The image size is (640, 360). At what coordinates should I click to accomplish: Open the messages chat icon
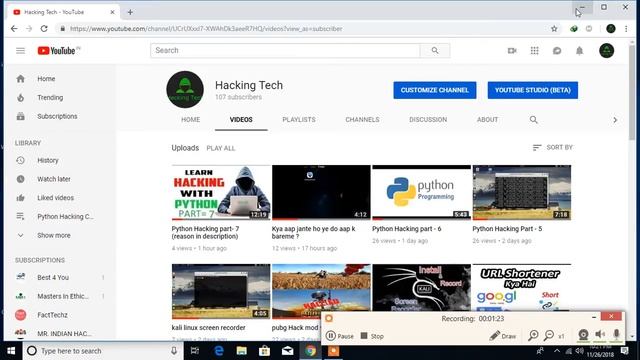pyautogui.click(x=557, y=51)
